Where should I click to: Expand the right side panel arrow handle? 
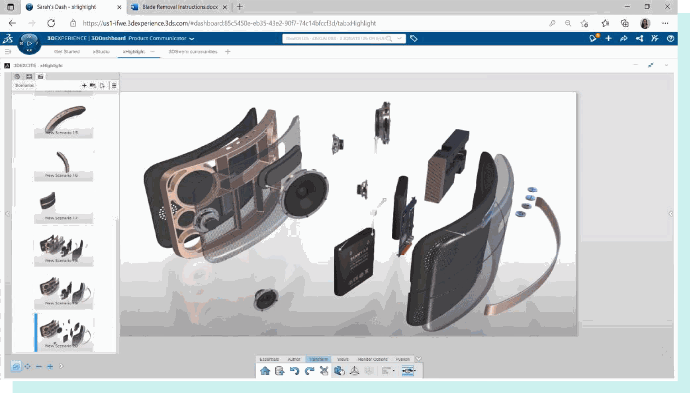(671, 214)
